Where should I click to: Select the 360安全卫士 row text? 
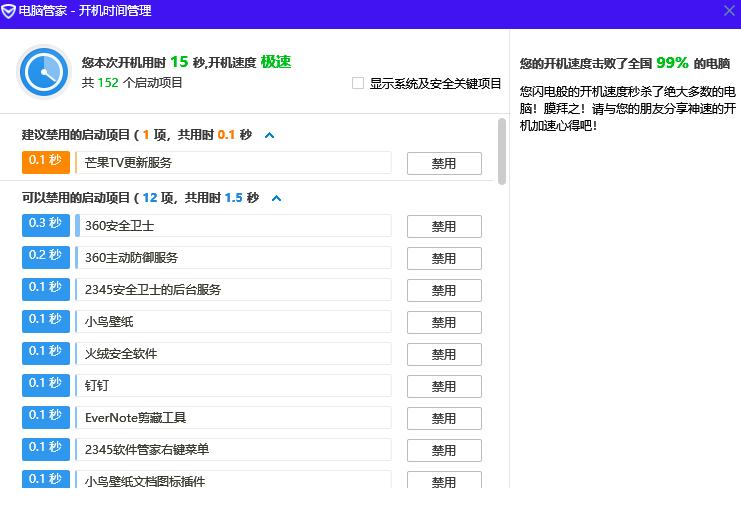tap(120, 225)
